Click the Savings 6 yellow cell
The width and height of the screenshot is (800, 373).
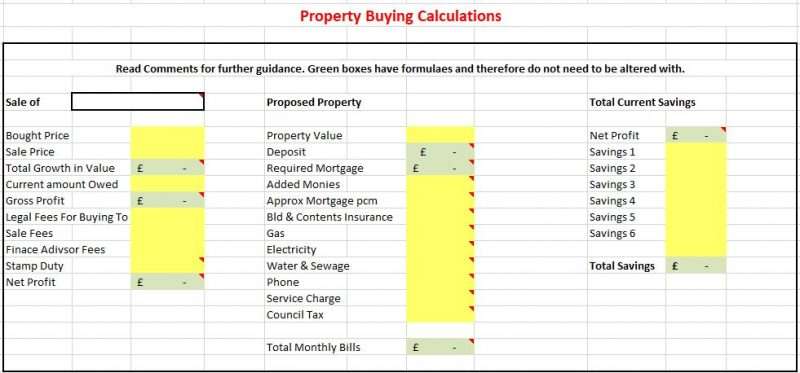[696, 233]
